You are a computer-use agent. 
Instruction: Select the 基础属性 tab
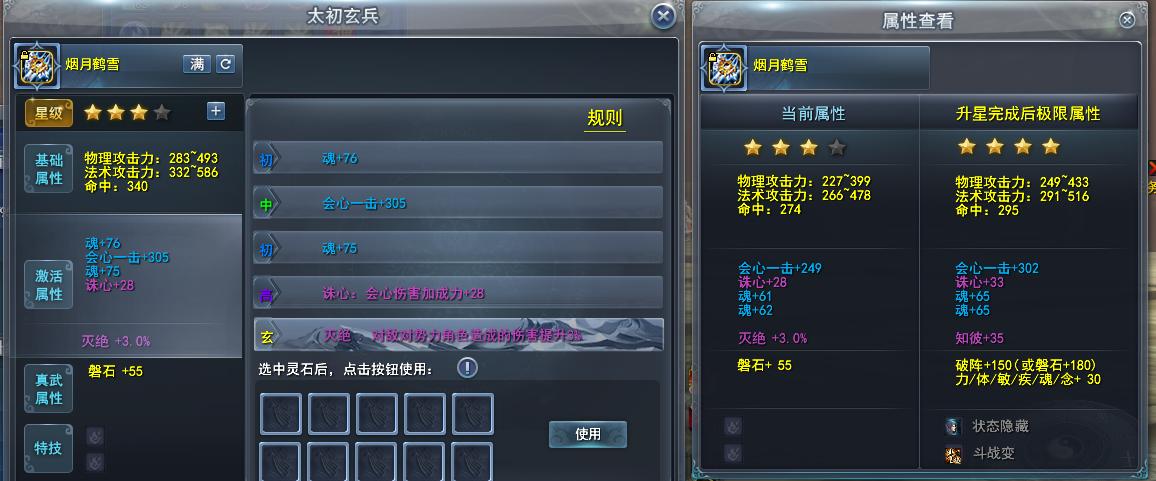click(x=49, y=169)
